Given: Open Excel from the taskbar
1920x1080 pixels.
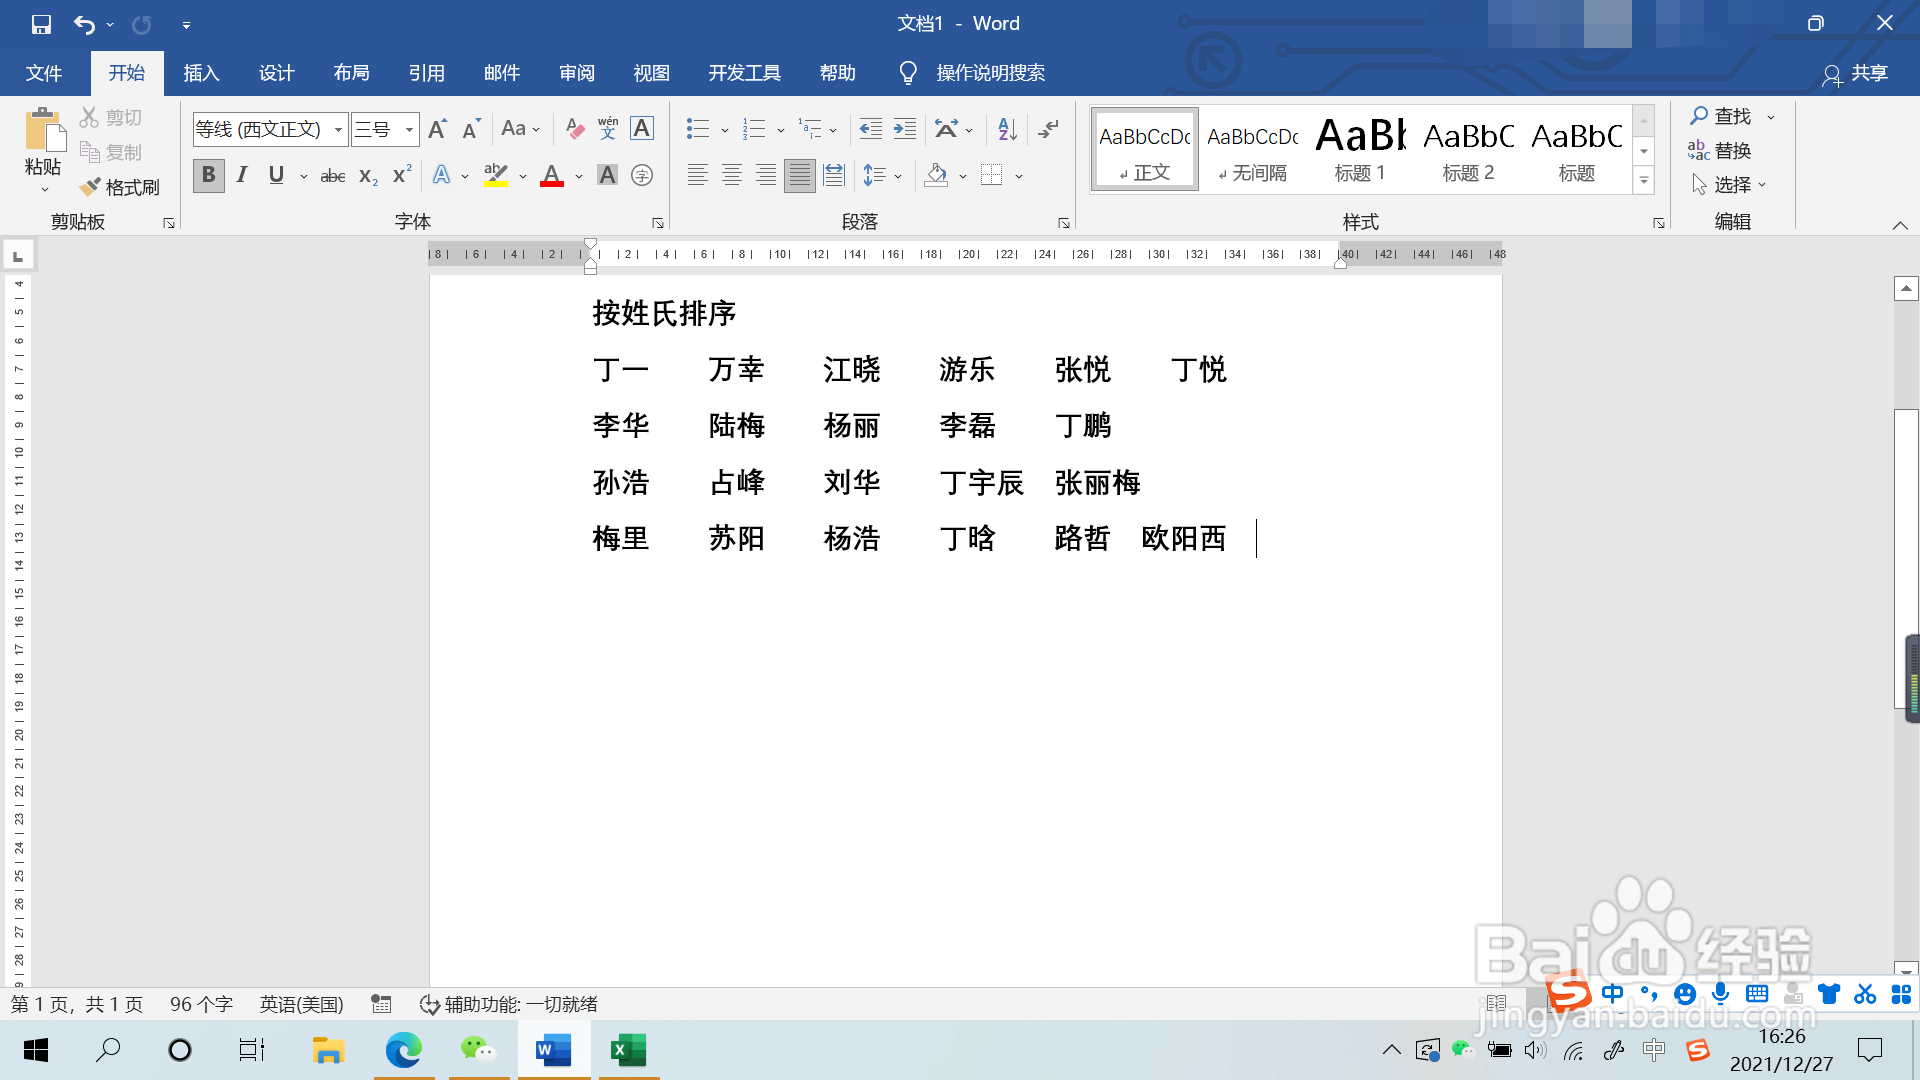Looking at the screenshot, I should click(628, 1050).
